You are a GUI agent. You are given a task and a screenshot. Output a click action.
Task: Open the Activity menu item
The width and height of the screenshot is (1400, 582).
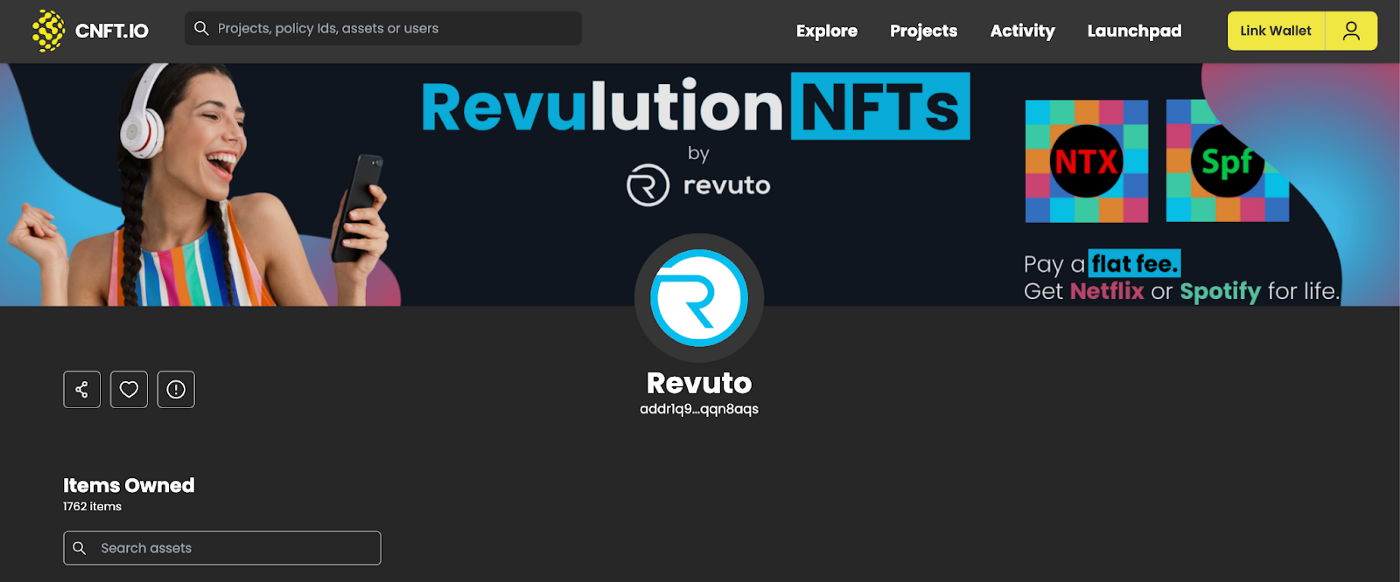click(x=1022, y=31)
